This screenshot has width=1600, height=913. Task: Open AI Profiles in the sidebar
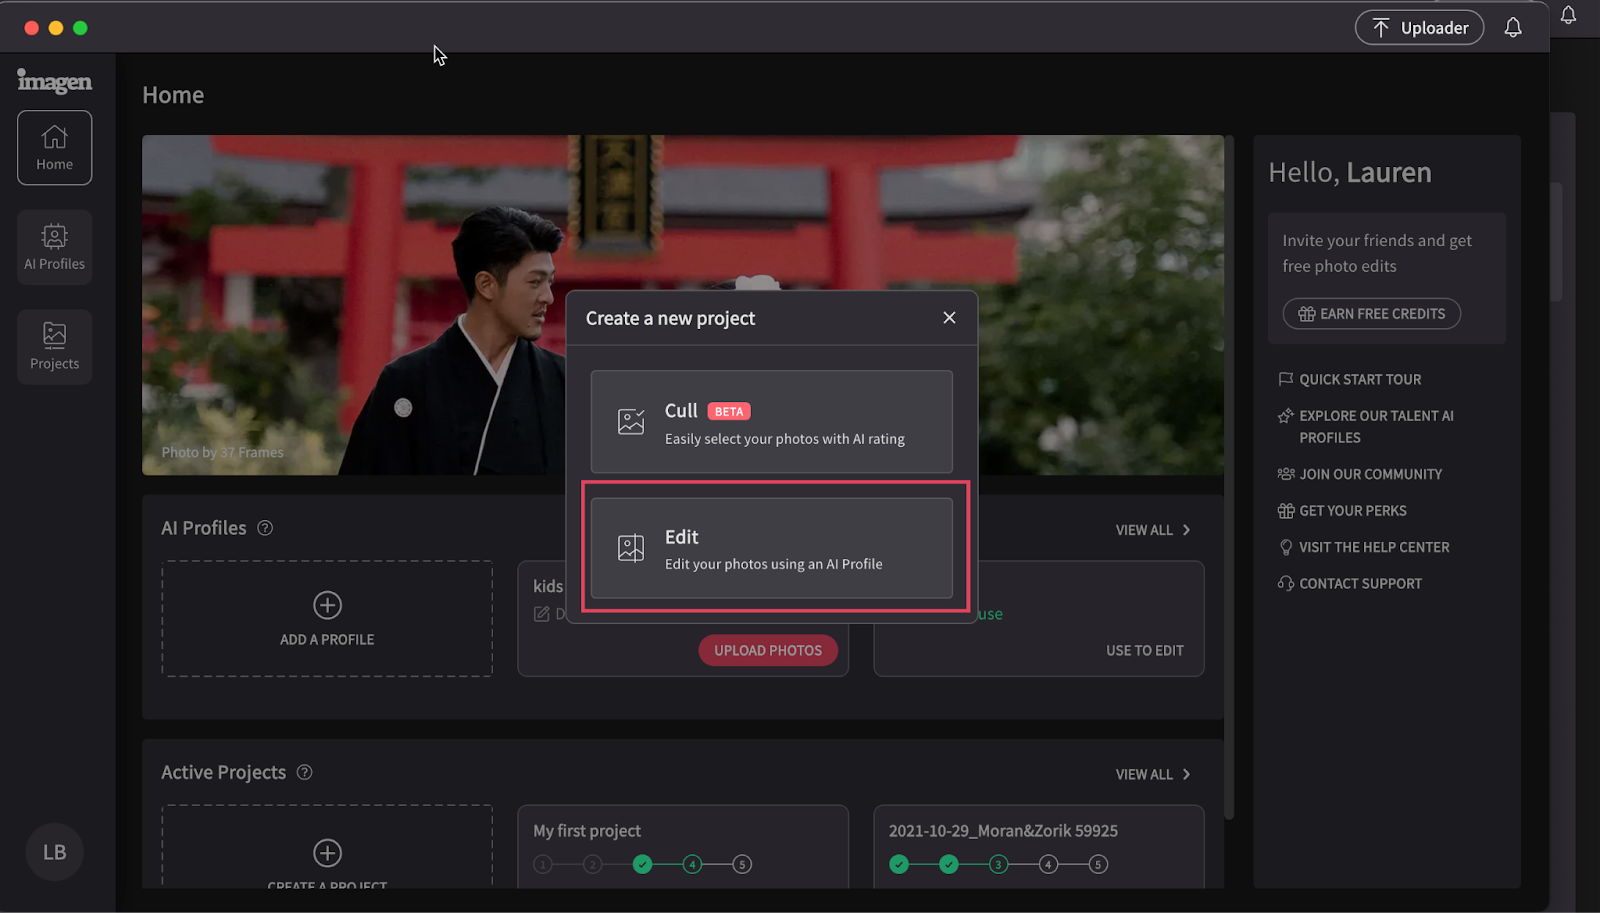(54, 247)
